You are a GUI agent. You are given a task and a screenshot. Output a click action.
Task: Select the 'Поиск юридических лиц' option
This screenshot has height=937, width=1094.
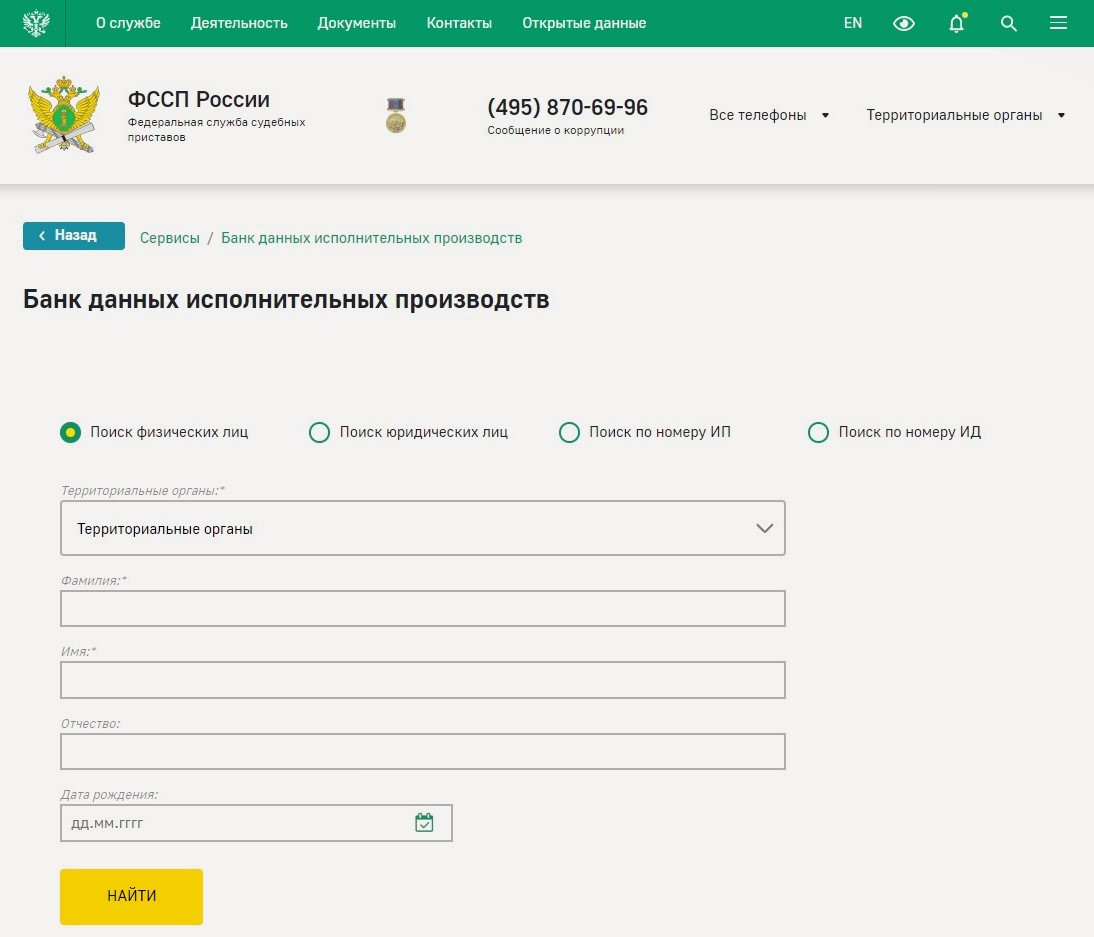coord(320,432)
